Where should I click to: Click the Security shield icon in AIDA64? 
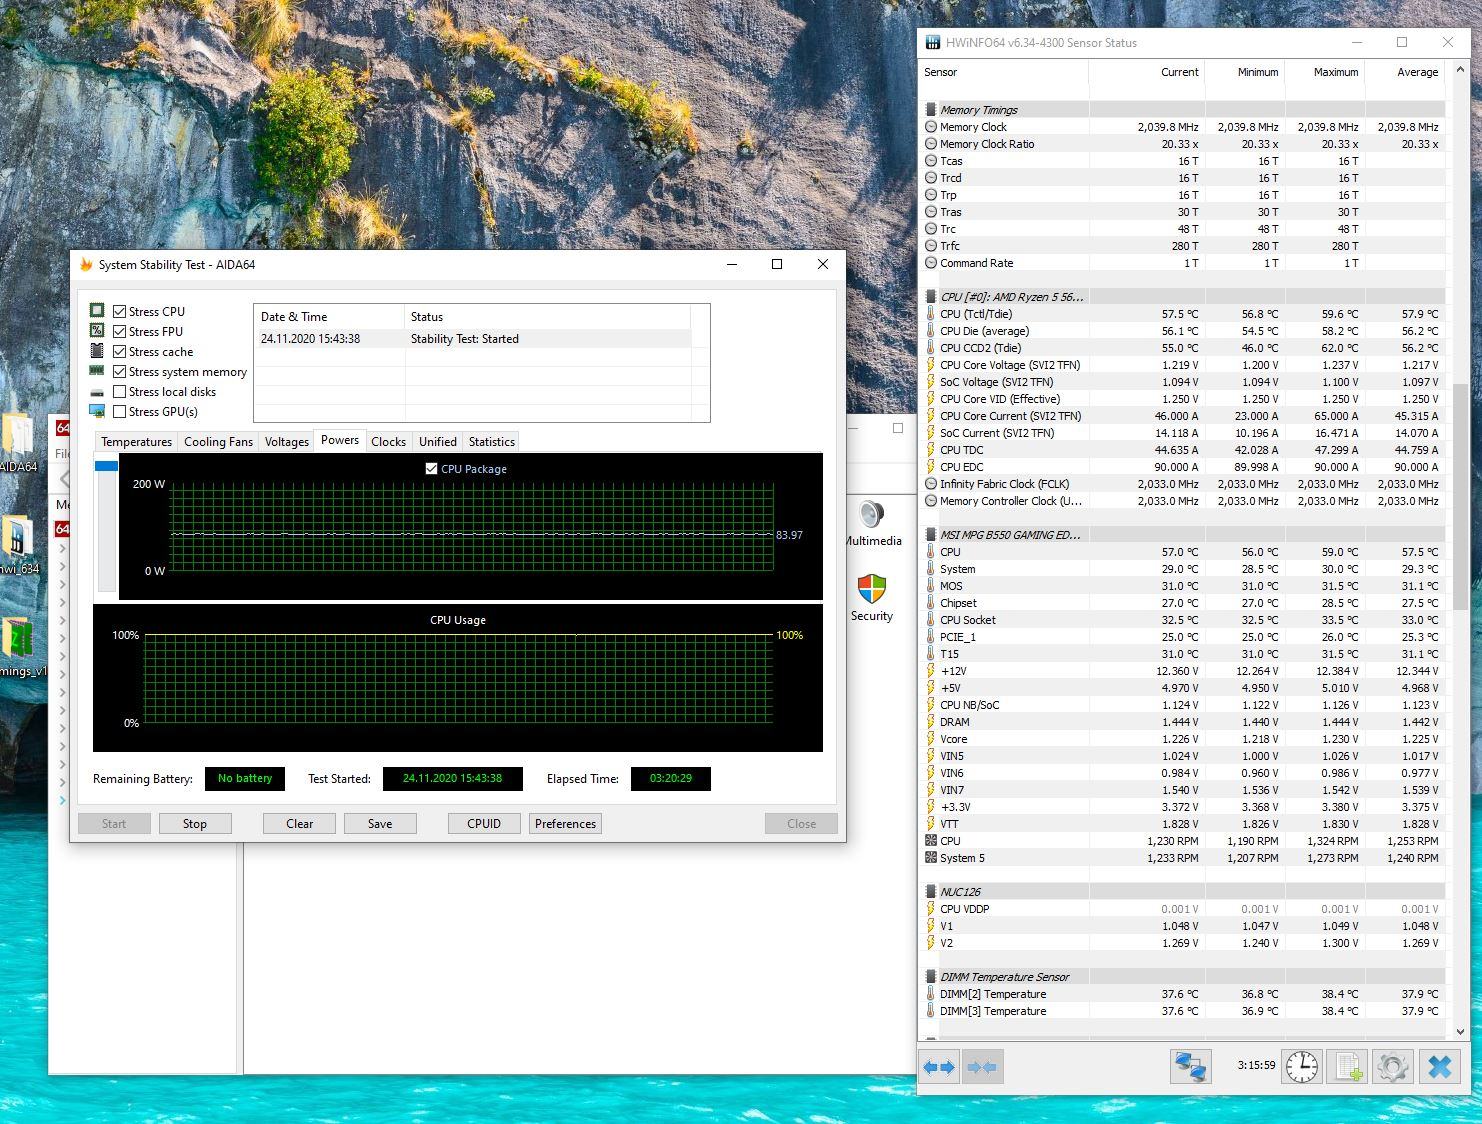(x=872, y=589)
